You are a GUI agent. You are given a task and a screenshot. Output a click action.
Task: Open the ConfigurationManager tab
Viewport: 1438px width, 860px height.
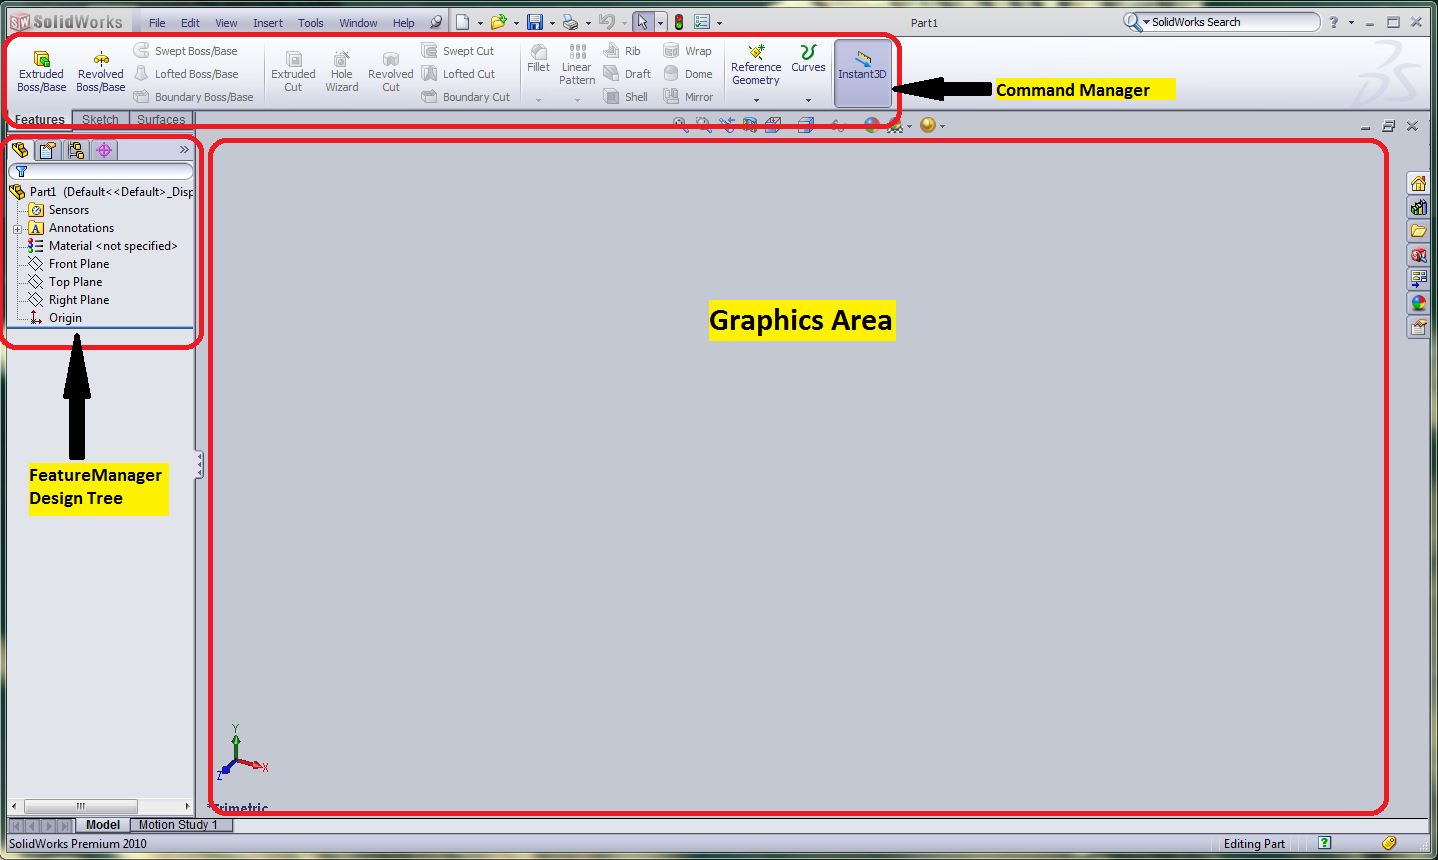(x=76, y=150)
